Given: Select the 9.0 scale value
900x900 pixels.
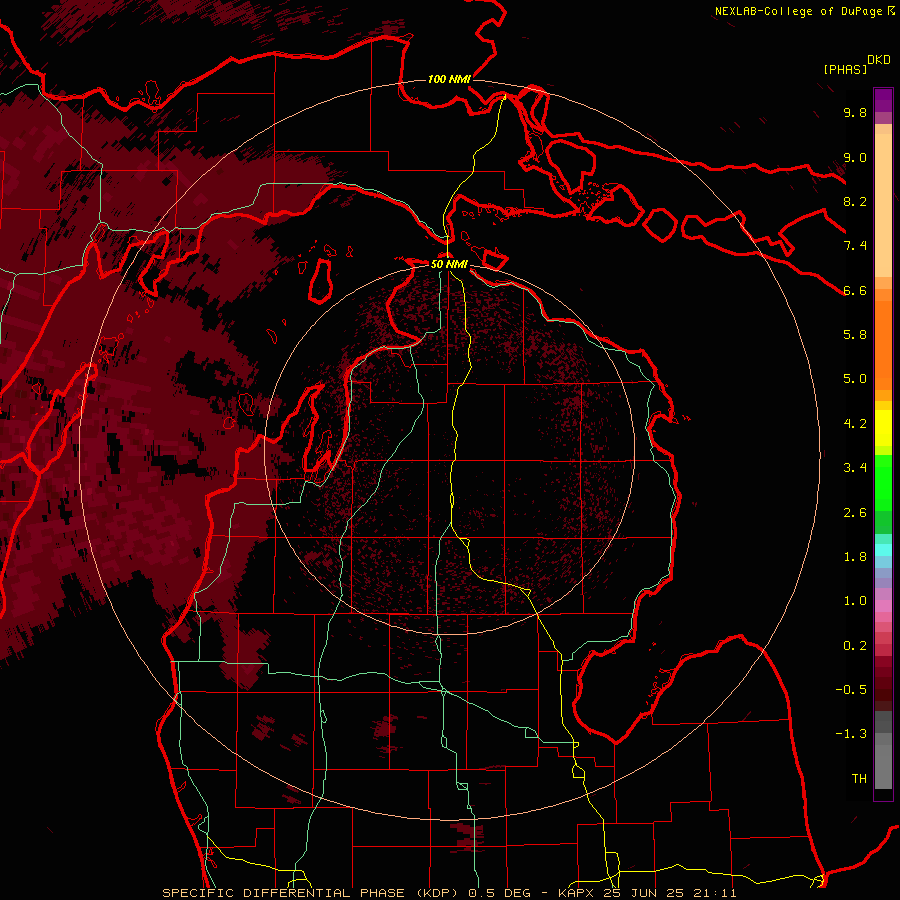Looking at the screenshot, I should [855, 157].
